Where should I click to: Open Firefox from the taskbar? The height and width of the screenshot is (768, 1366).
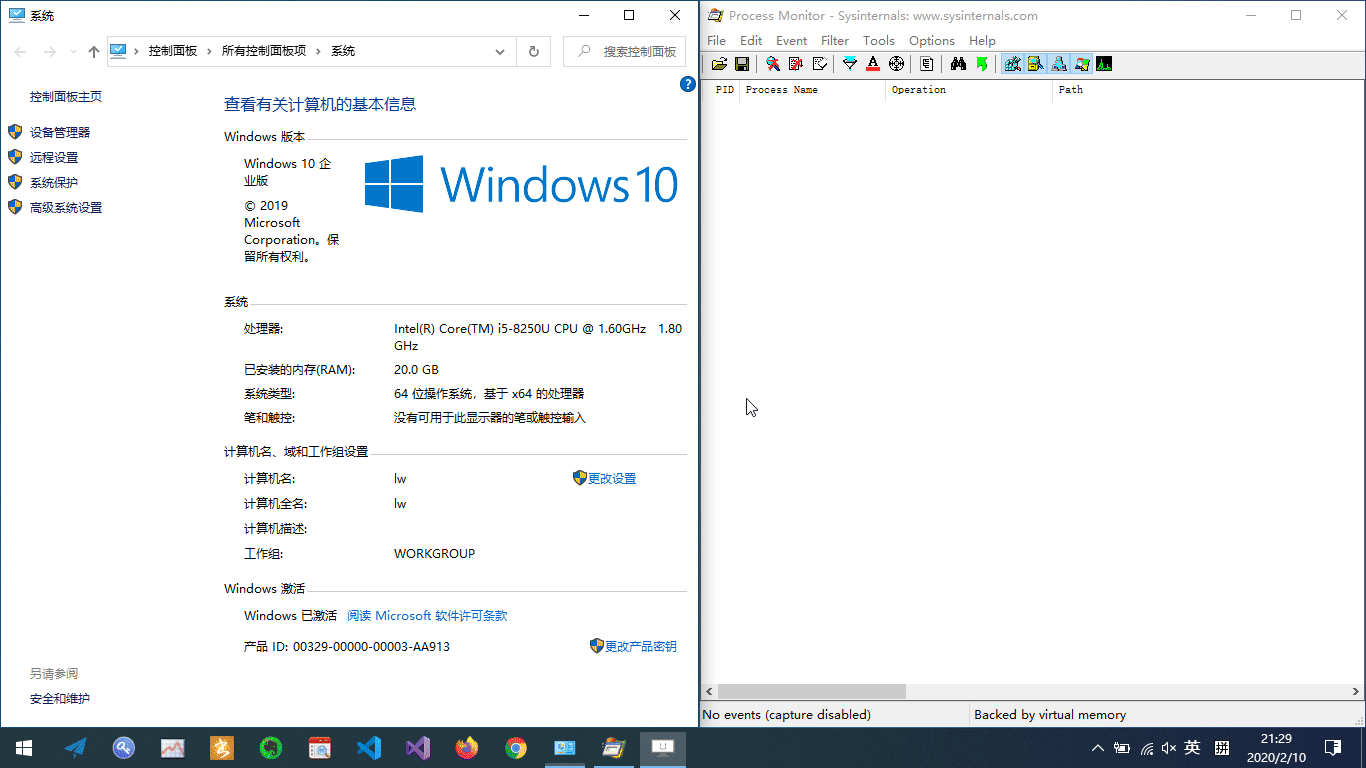(467, 747)
